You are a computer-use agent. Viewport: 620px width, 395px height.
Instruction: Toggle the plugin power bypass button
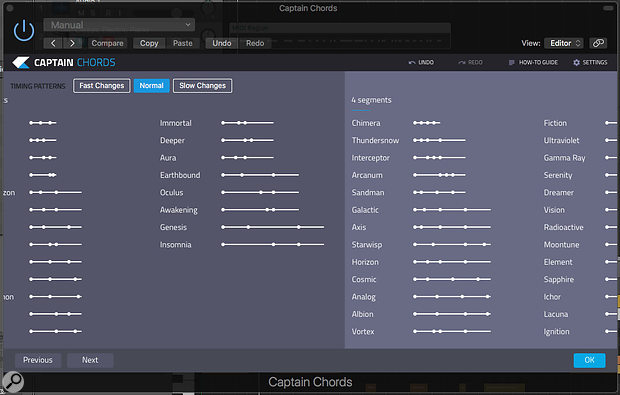coord(24,30)
